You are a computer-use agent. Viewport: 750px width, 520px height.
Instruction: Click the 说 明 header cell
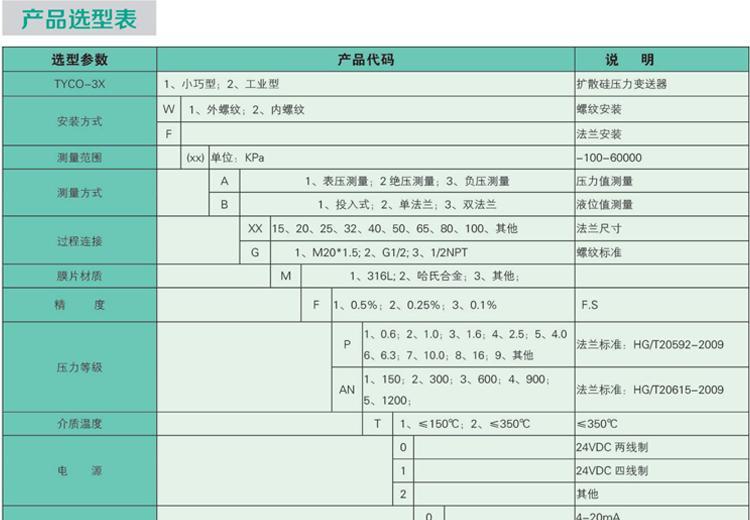[662, 60]
